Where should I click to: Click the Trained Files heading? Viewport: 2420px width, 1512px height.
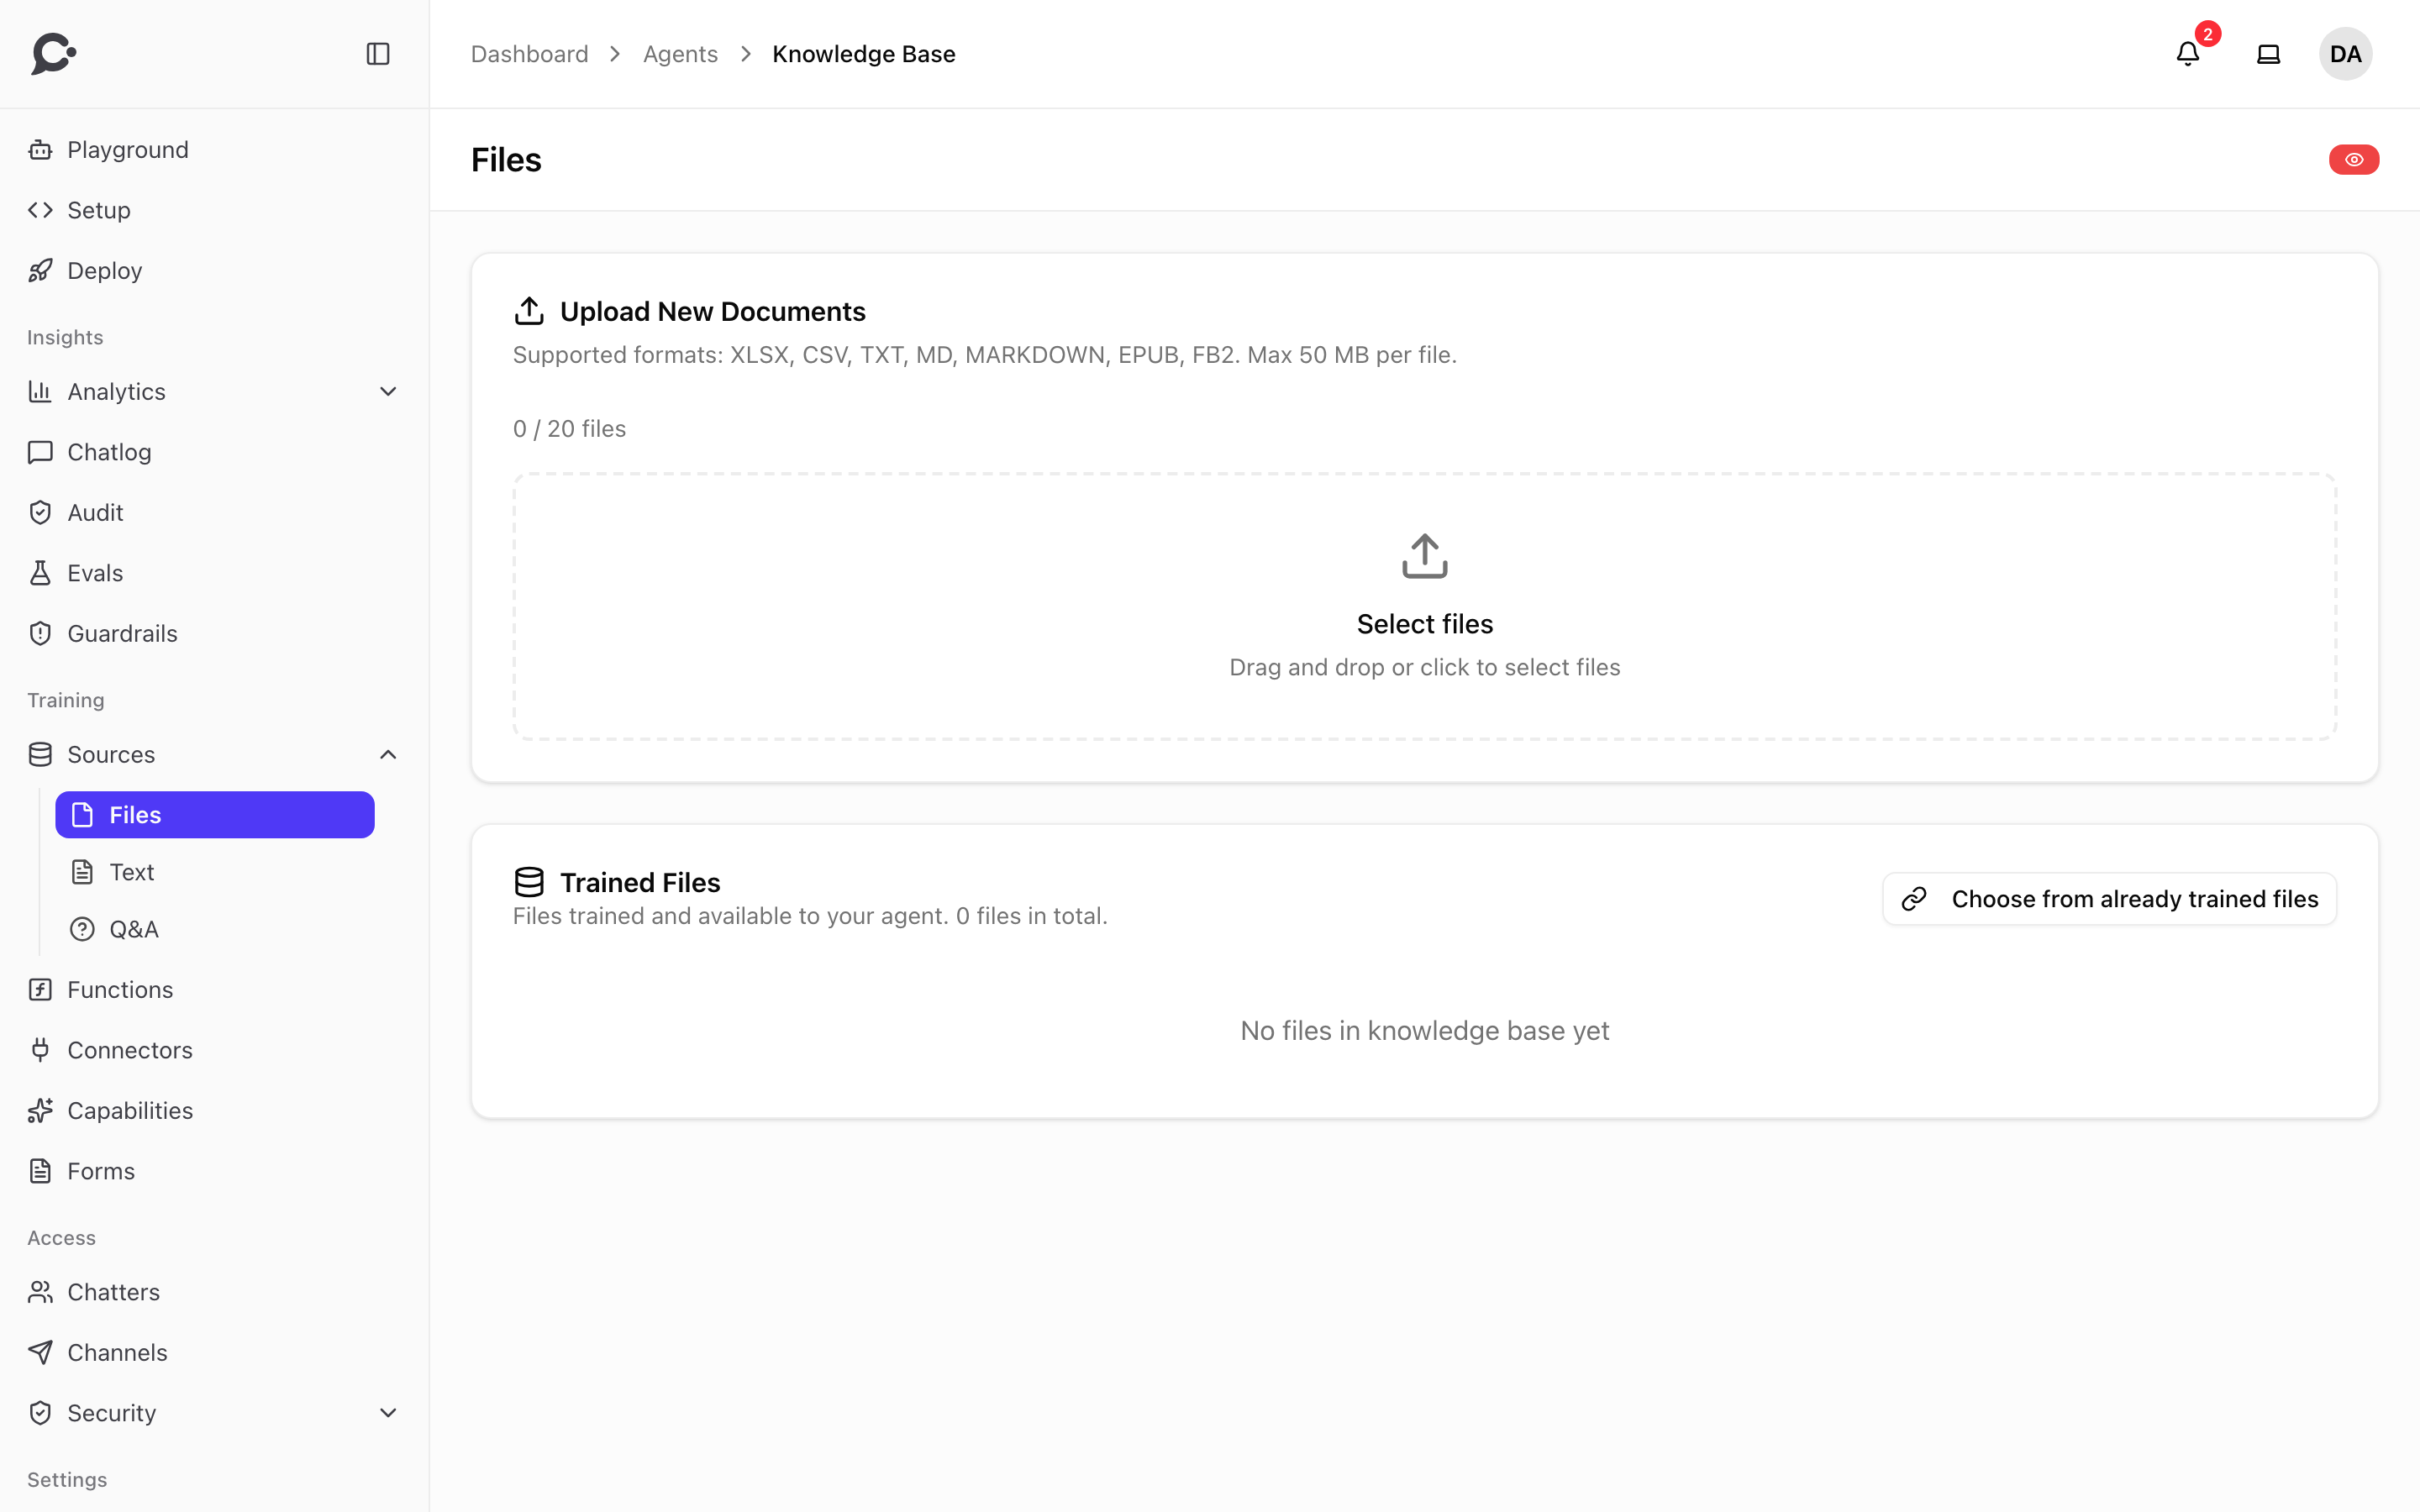click(x=640, y=883)
